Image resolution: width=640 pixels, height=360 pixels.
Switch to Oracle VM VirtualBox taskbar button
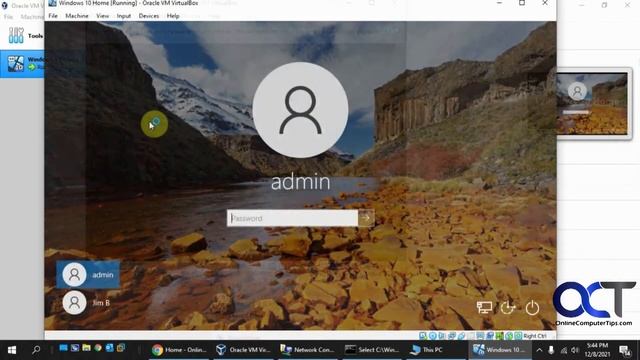(243, 350)
